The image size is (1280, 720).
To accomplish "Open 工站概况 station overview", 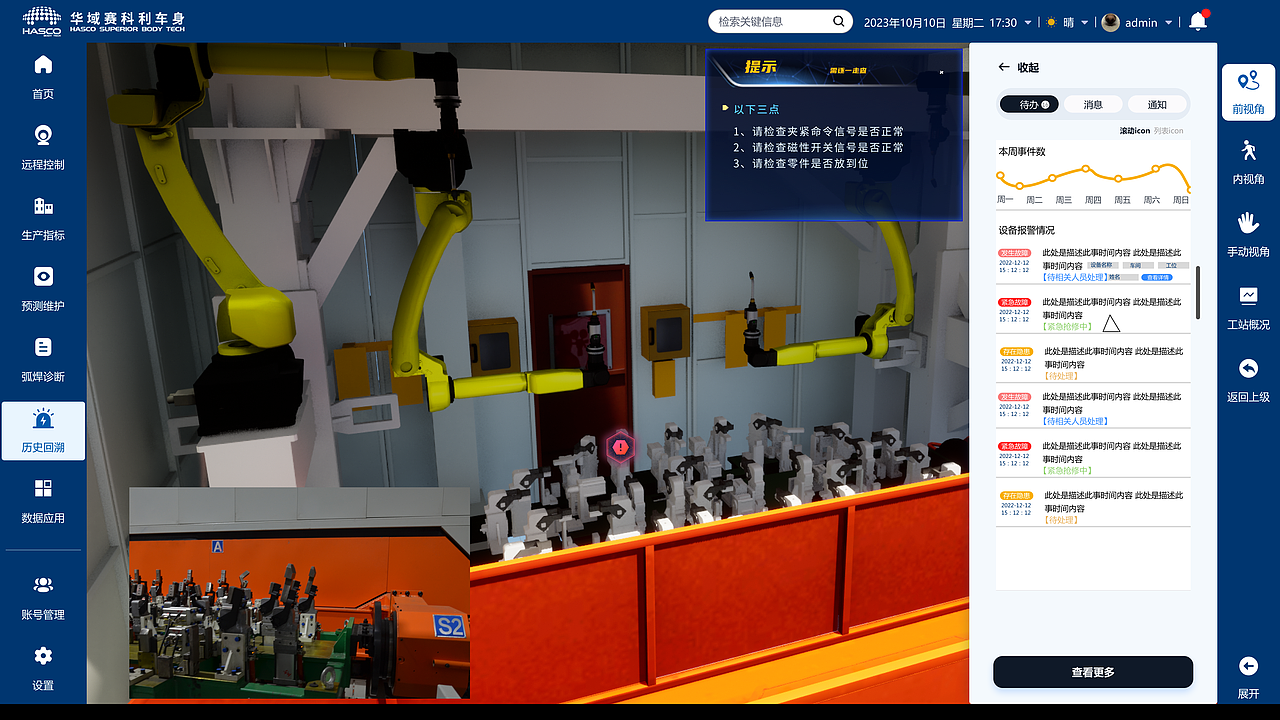I will [x=1248, y=308].
